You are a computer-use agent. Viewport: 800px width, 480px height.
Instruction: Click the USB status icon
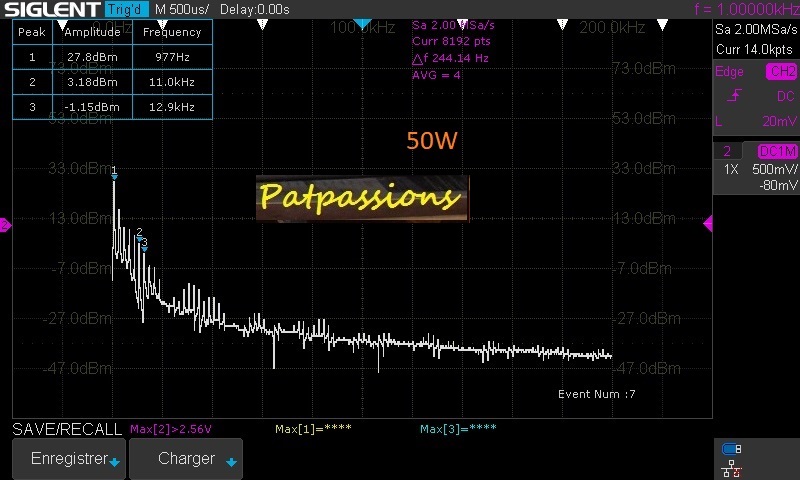(x=732, y=449)
